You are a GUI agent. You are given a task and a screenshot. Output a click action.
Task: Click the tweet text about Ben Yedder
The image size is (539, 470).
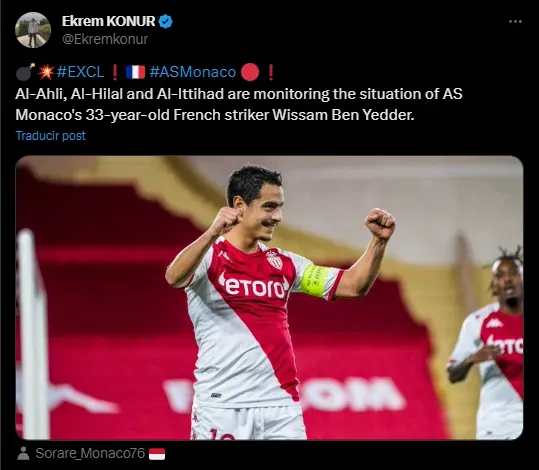(x=239, y=104)
